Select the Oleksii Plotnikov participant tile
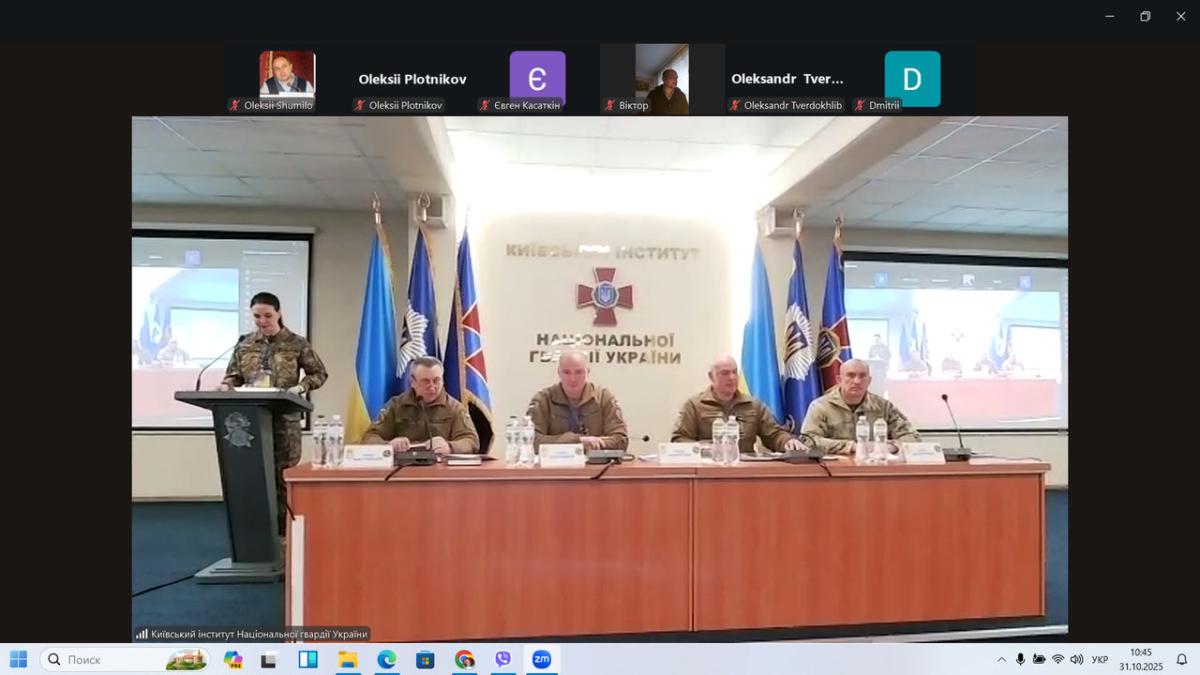 412,79
